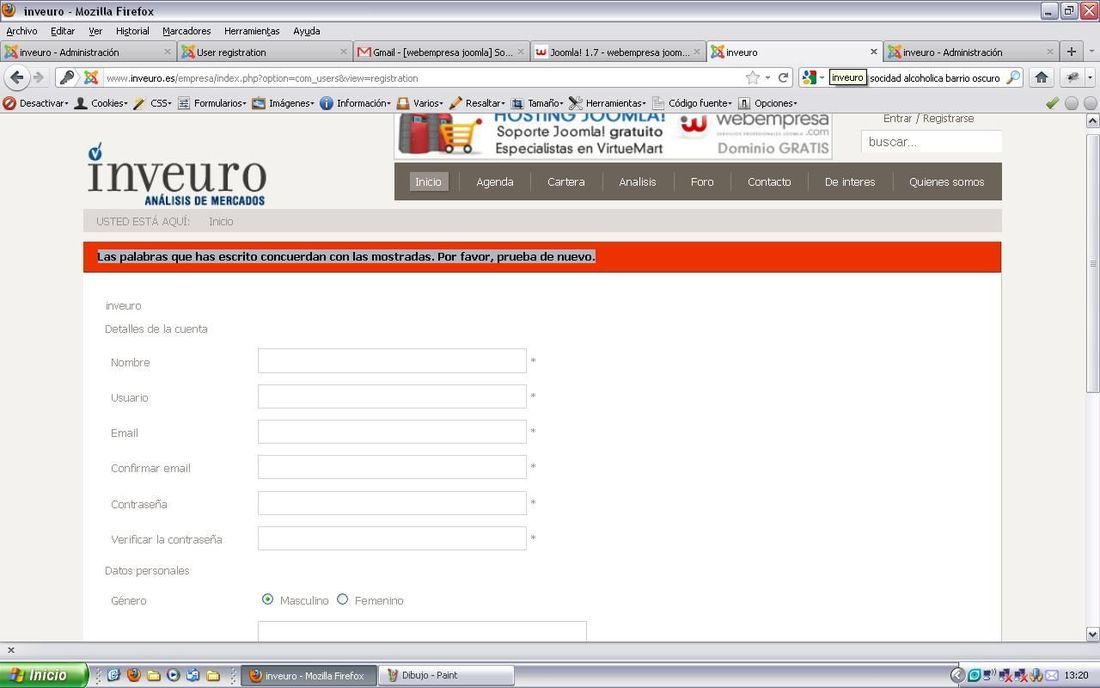The height and width of the screenshot is (688, 1100).
Task: Expand the Formularios toolbar menu
Action: click(x=212, y=103)
